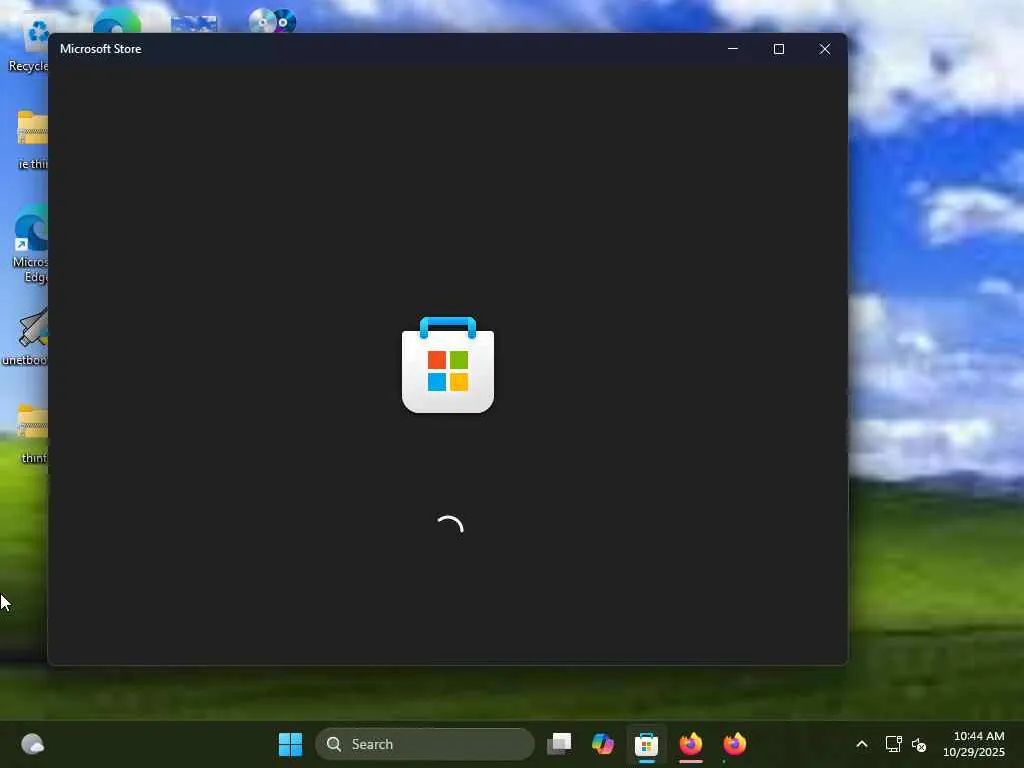Viewport: 1024px width, 768px height.
Task: Open network status in the system tray
Action: [893, 744]
